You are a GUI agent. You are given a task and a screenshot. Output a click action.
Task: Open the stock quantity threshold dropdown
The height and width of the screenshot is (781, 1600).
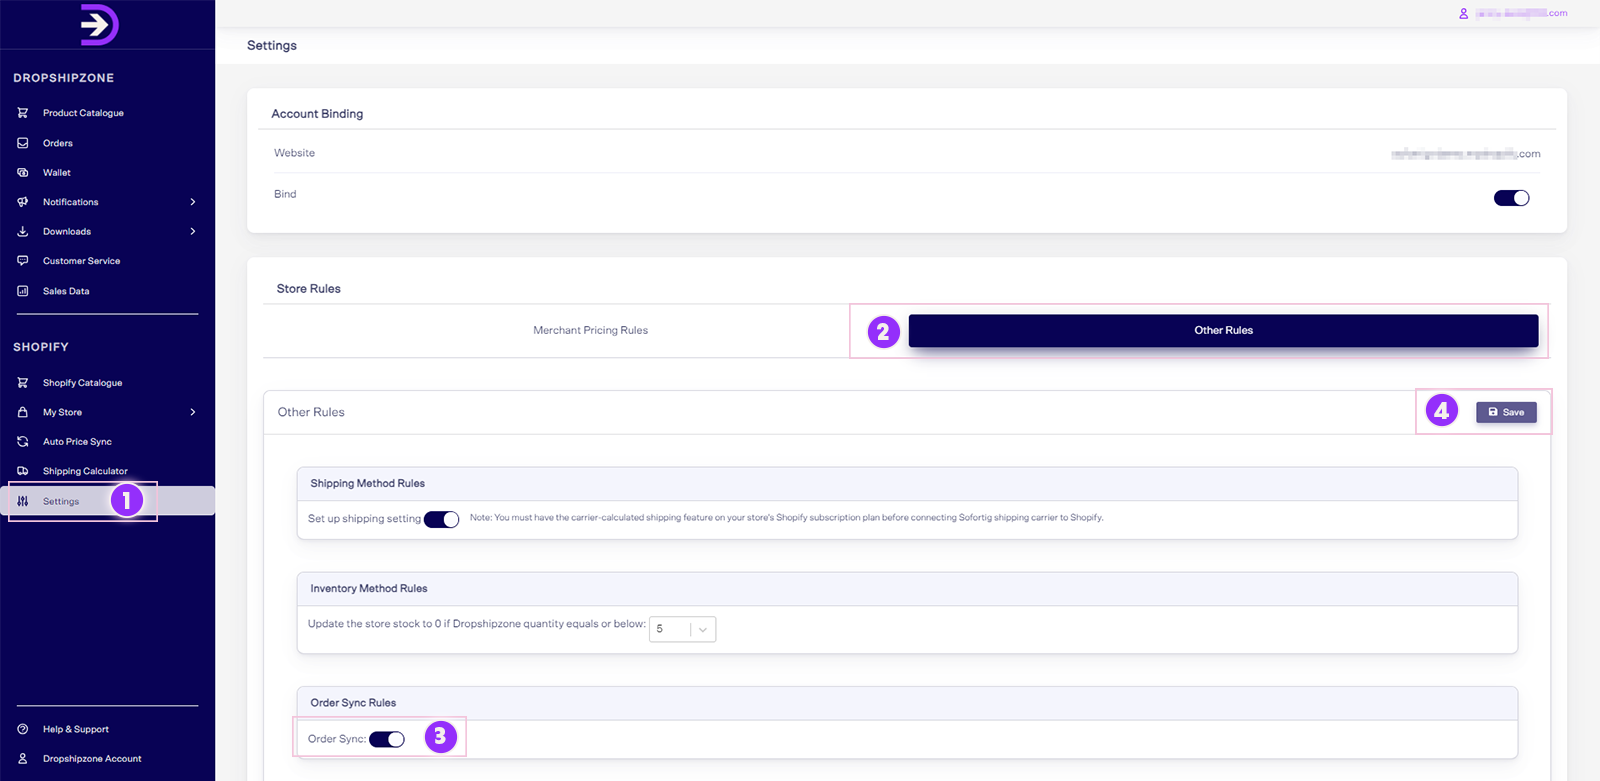682,629
